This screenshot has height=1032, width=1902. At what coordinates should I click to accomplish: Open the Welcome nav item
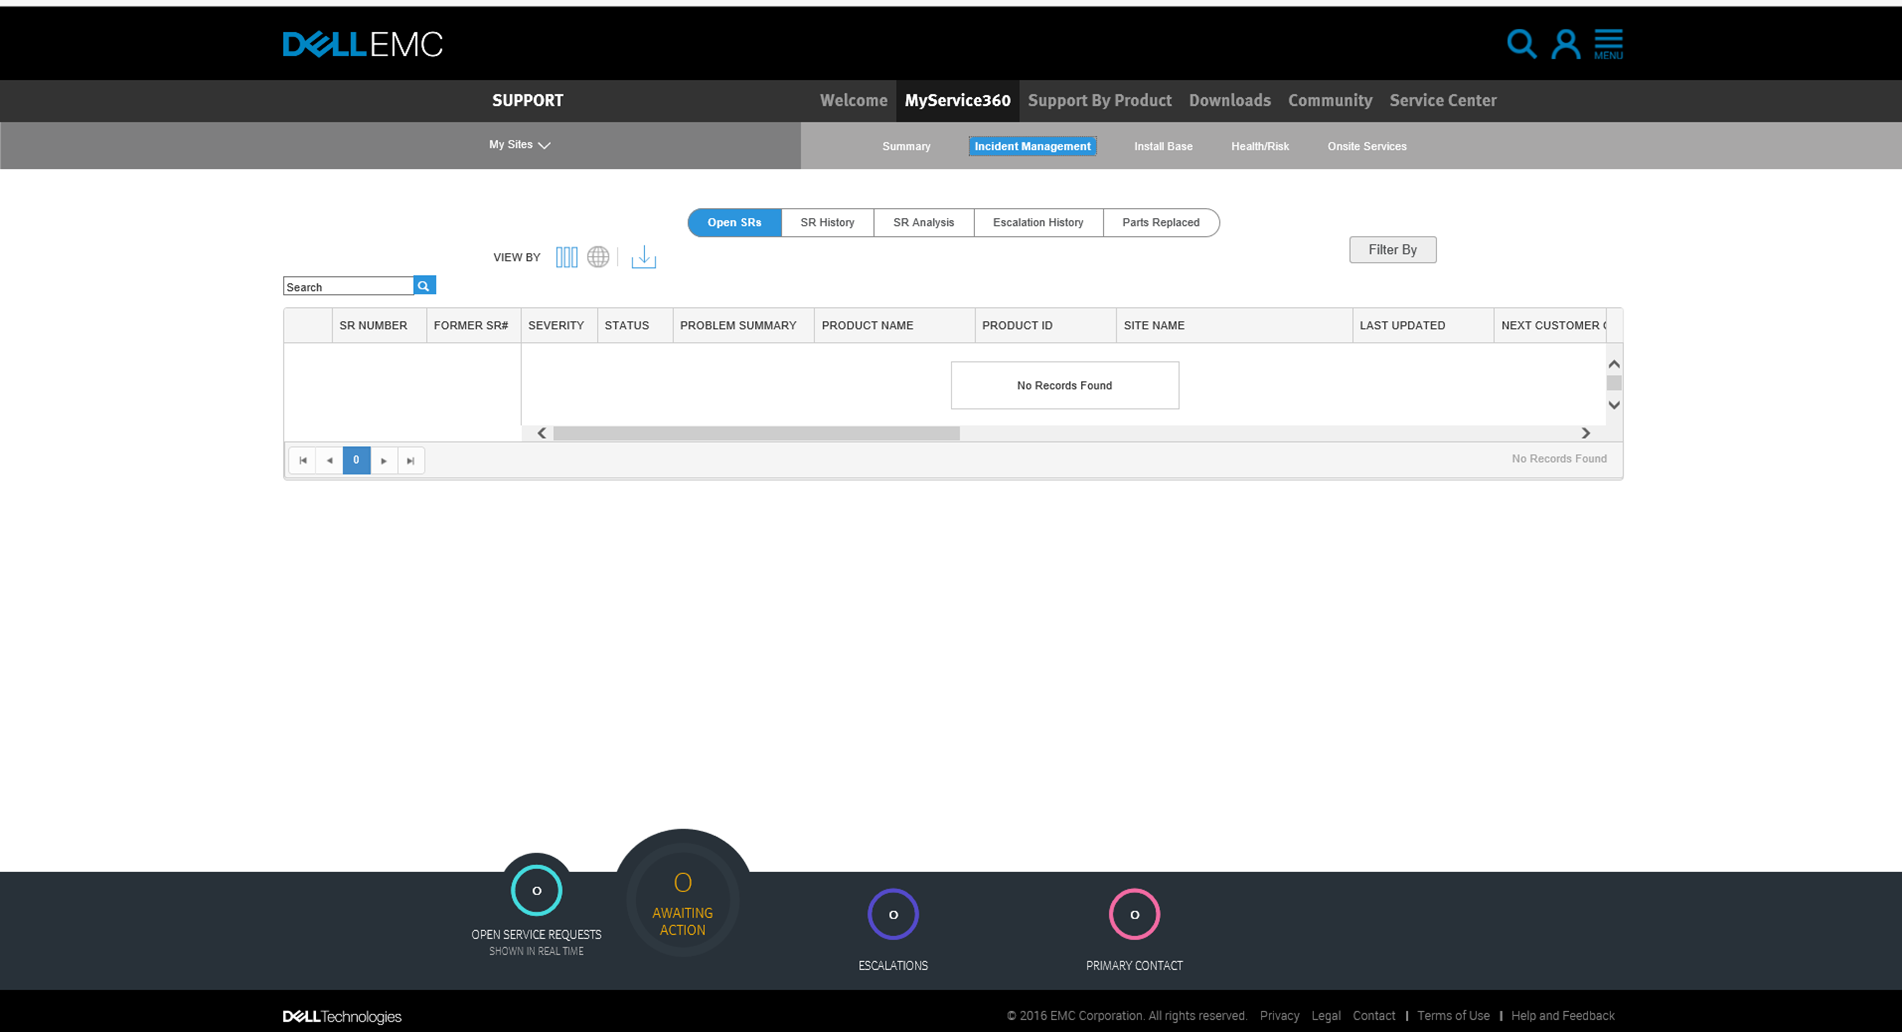[x=853, y=100]
